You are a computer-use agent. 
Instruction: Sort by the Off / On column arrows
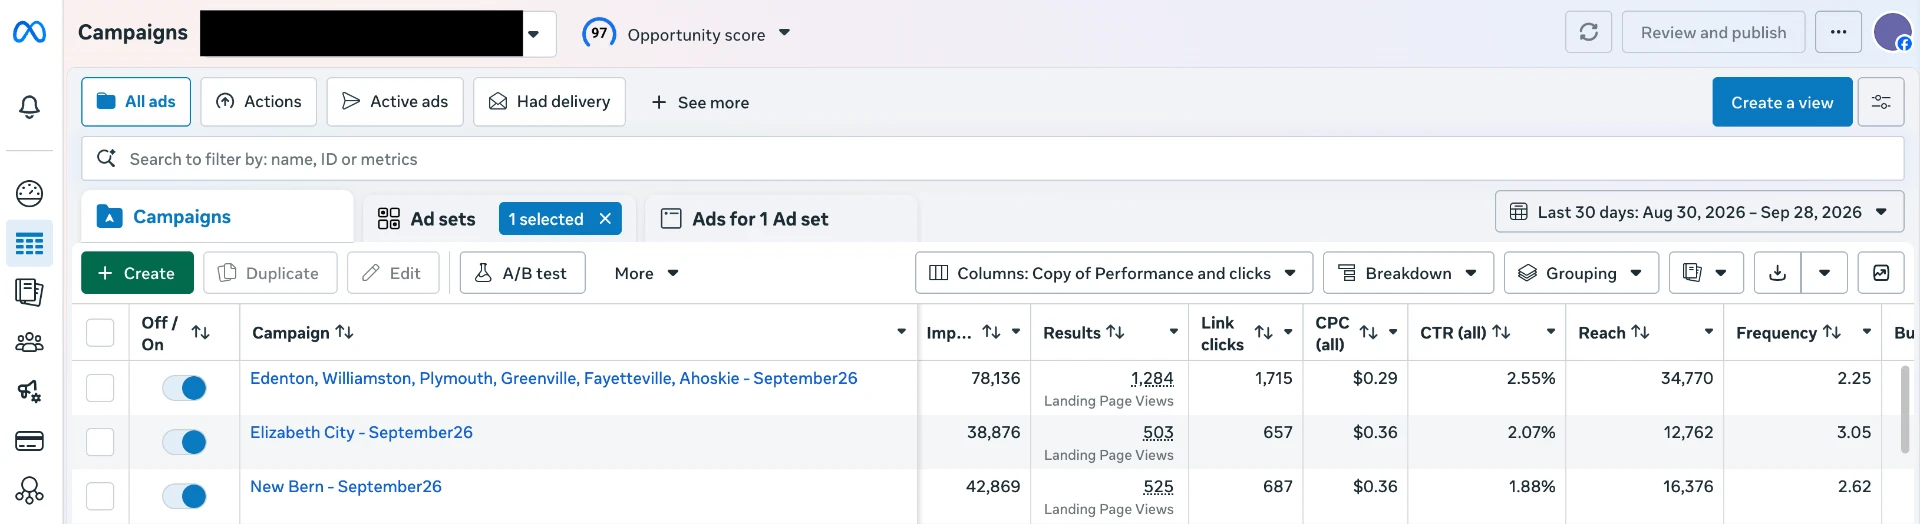pyautogui.click(x=200, y=332)
